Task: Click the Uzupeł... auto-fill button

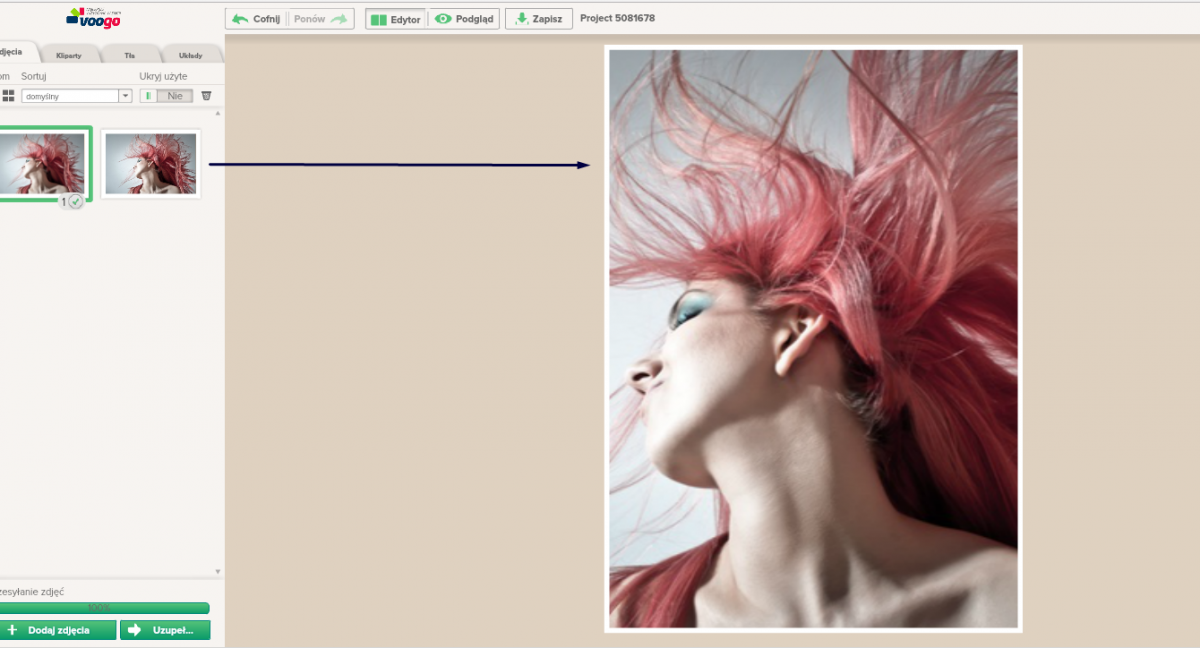Action: 165,630
